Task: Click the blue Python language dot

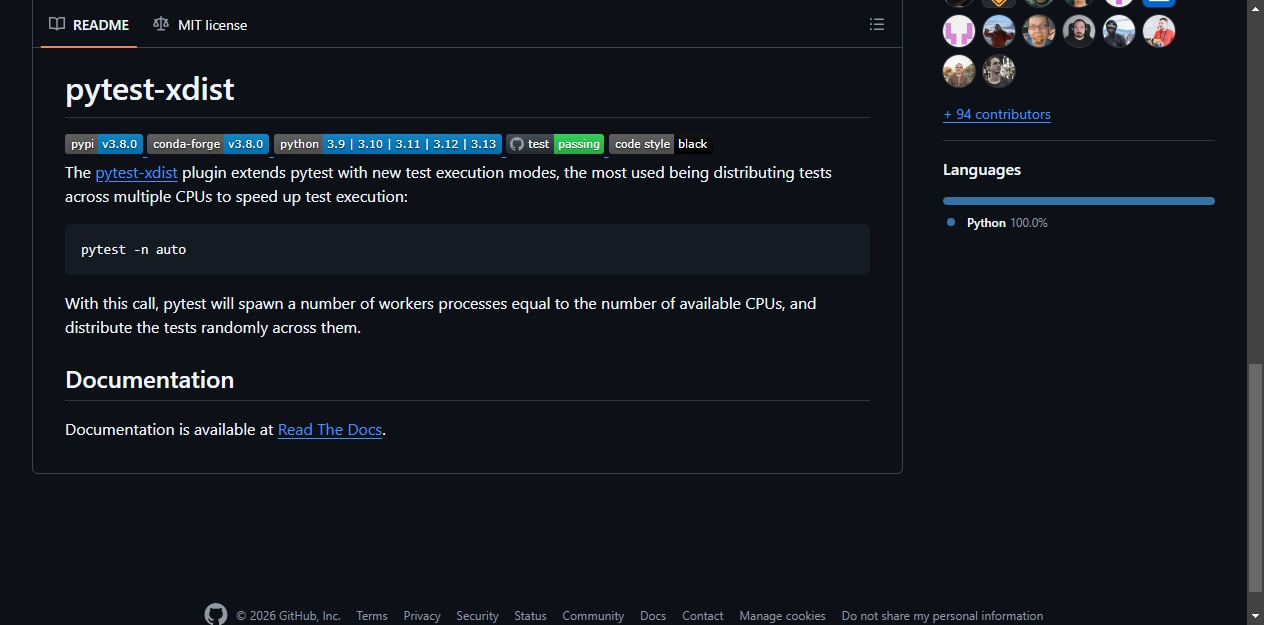Action: tap(951, 222)
